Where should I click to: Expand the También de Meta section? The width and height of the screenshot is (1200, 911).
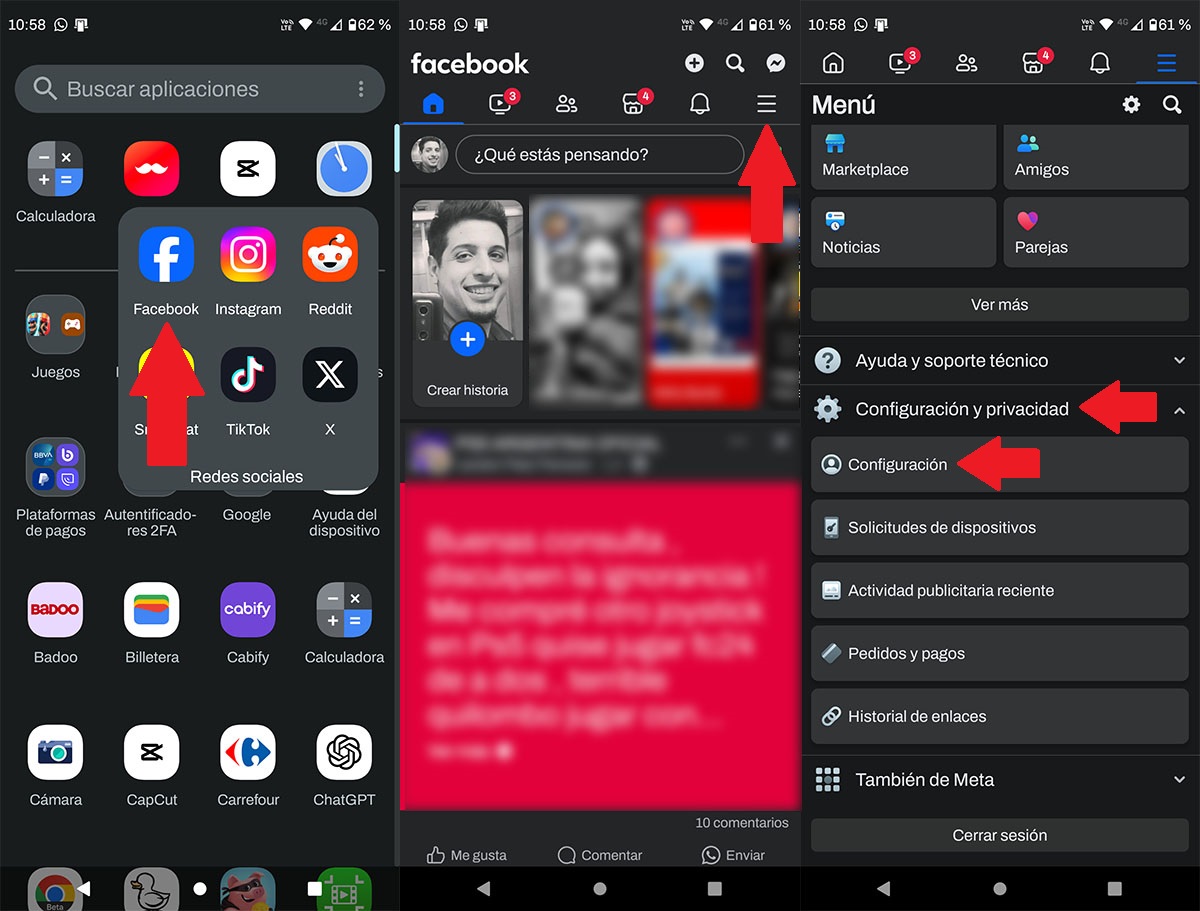coord(1000,779)
